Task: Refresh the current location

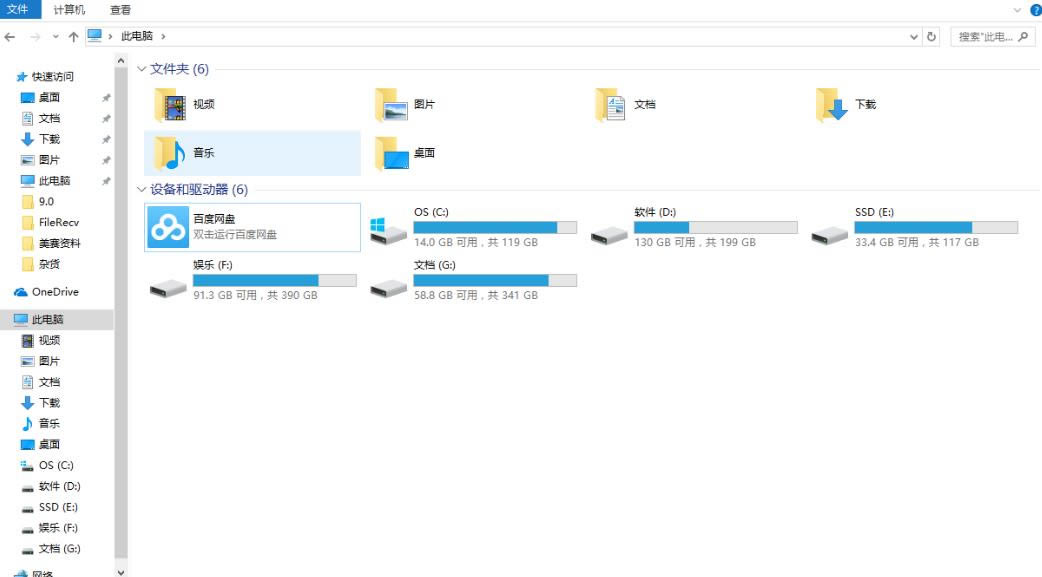Action: point(931,37)
